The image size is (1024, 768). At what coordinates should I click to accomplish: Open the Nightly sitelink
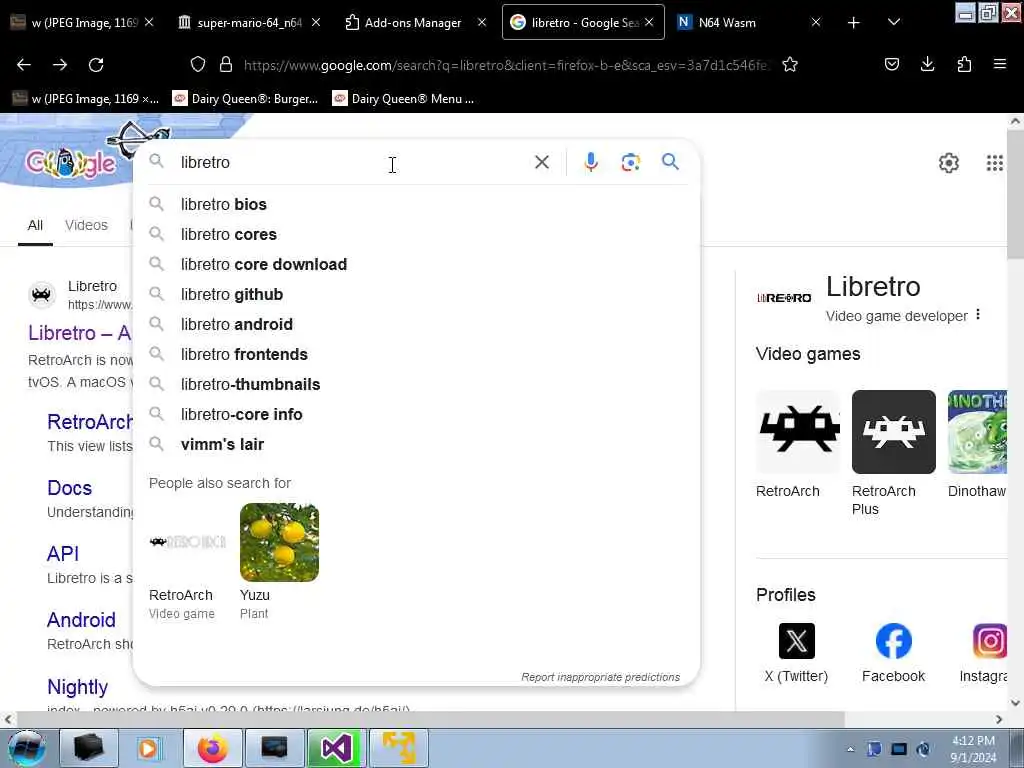pos(77,687)
